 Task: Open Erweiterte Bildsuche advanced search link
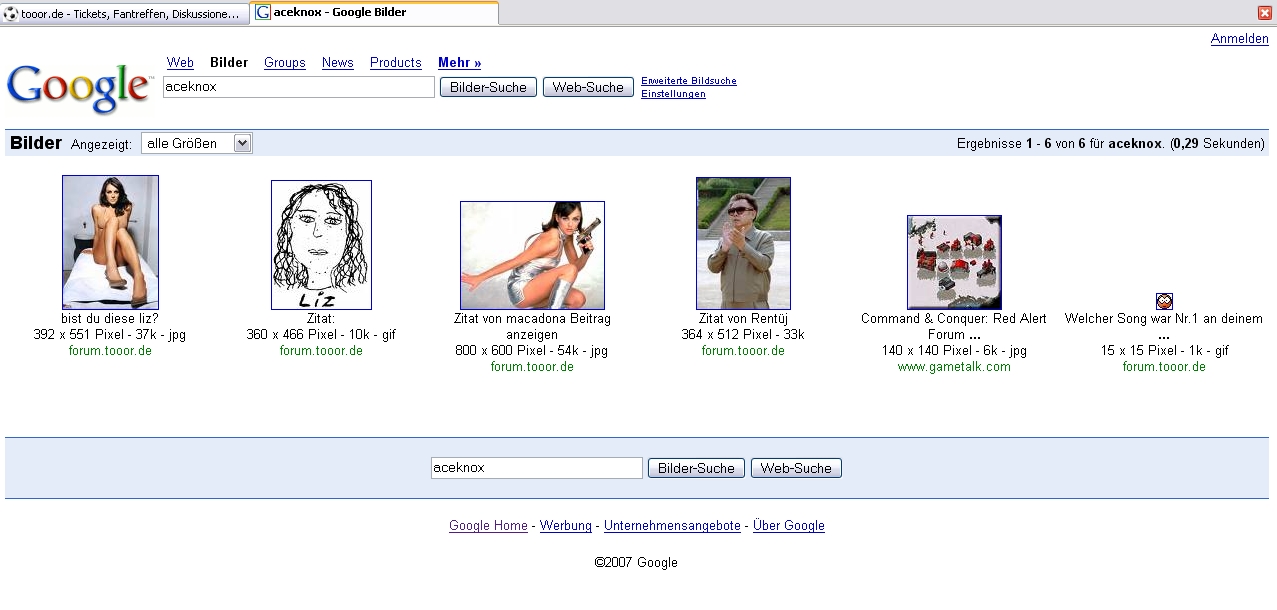[688, 80]
